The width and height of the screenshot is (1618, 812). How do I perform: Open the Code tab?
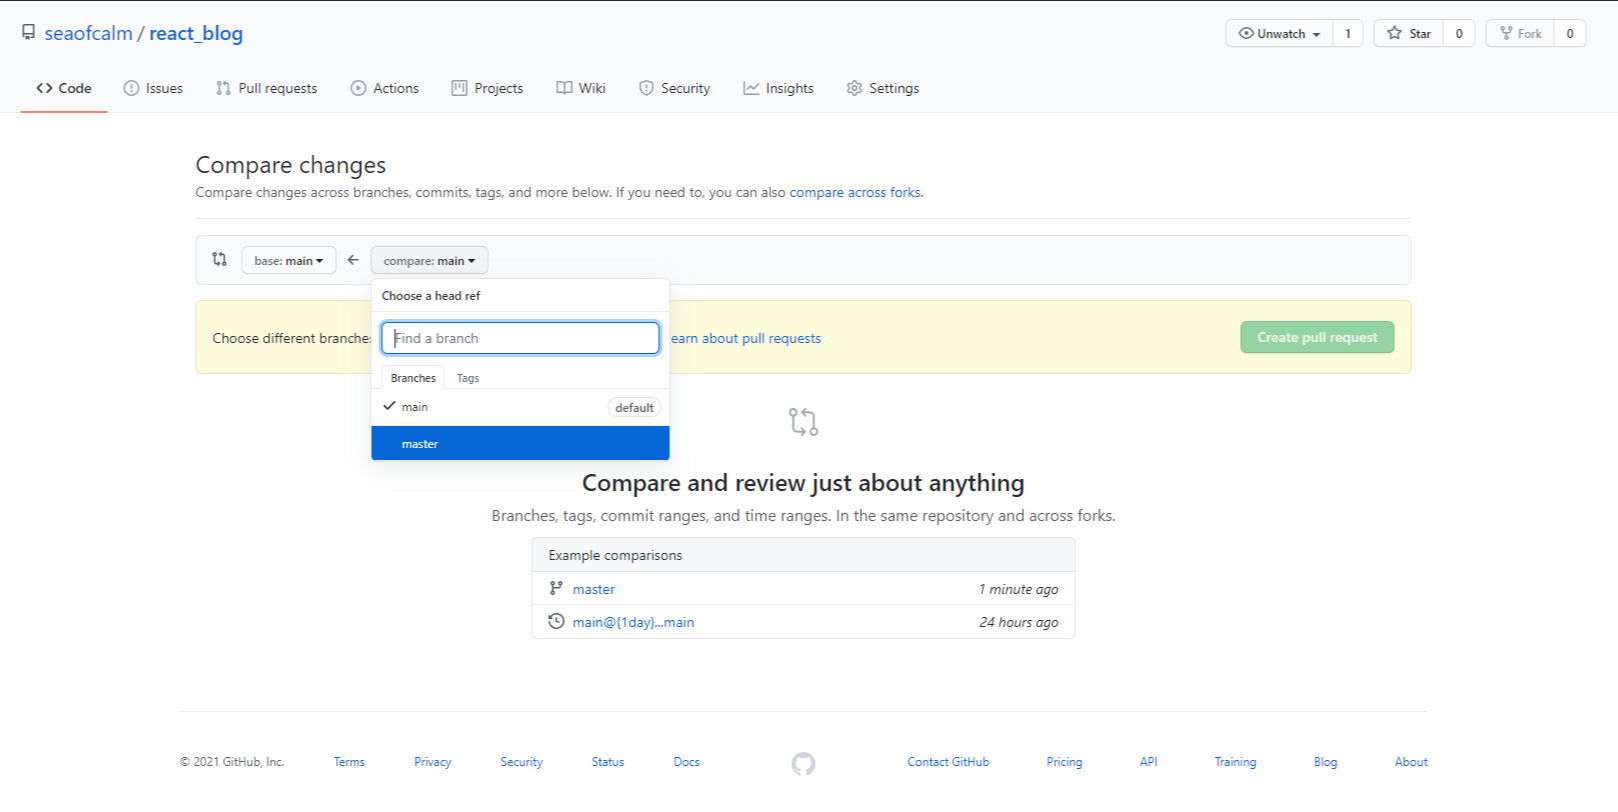click(x=64, y=88)
